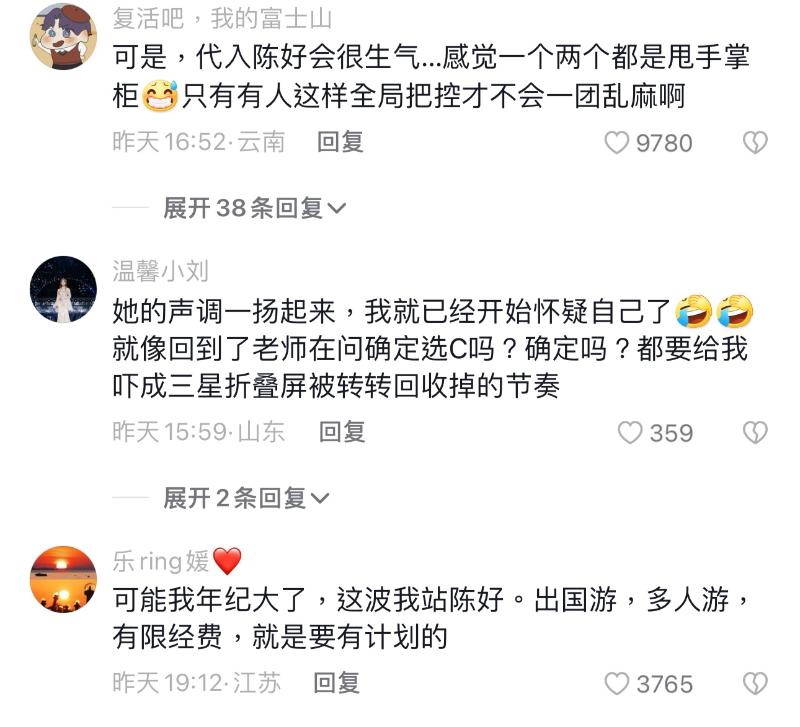The width and height of the screenshot is (800, 727).
Task: Dislike the comment posted from 山东
Action: (755, 433)
